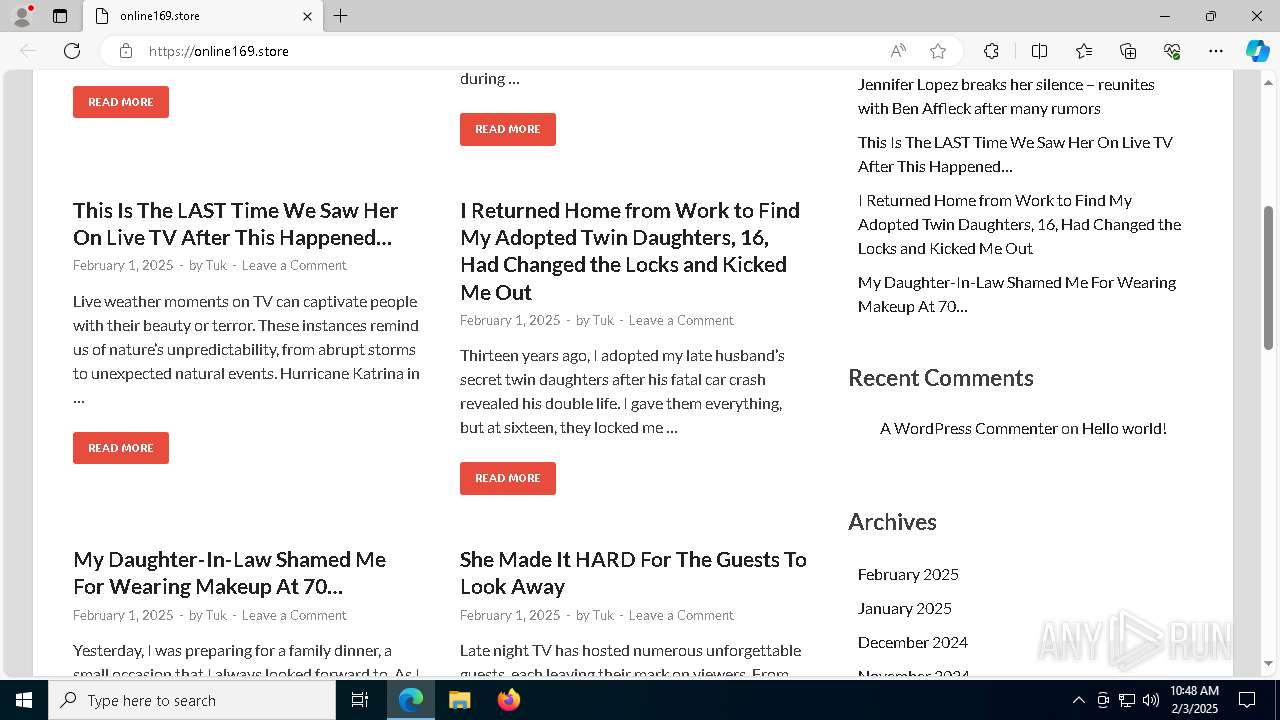Viewport: 1280px width, 720px height.
Task: Click READ MORE below 'during …' text
Action: click(508, 129)
